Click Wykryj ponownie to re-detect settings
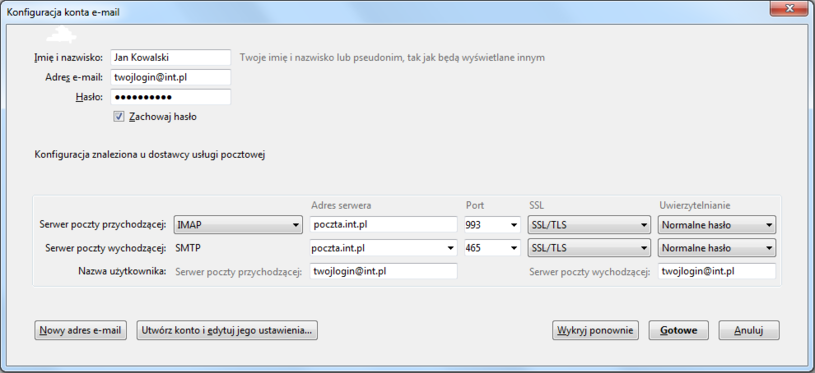 pyautogui.click(x=596, y=330)
